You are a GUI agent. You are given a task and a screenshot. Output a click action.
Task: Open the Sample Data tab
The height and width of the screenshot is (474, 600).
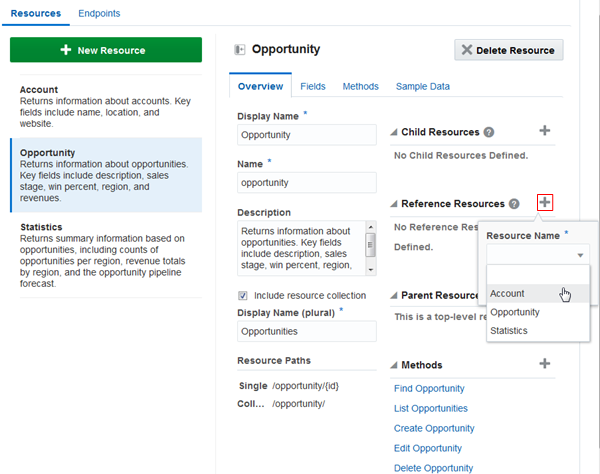(422, 87)
